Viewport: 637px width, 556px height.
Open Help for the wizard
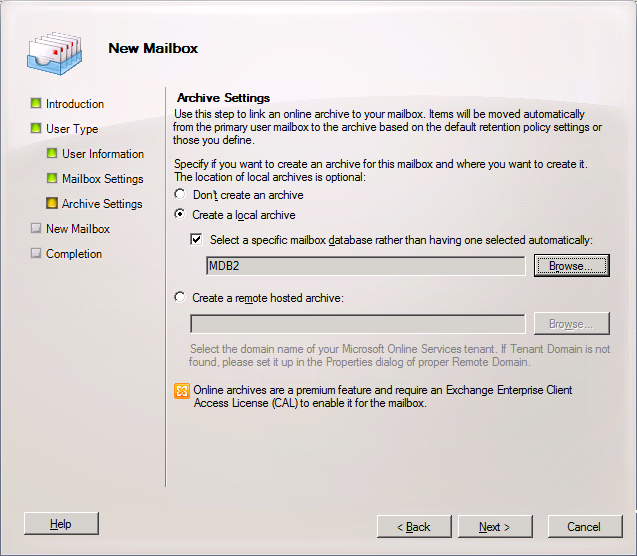61,524
